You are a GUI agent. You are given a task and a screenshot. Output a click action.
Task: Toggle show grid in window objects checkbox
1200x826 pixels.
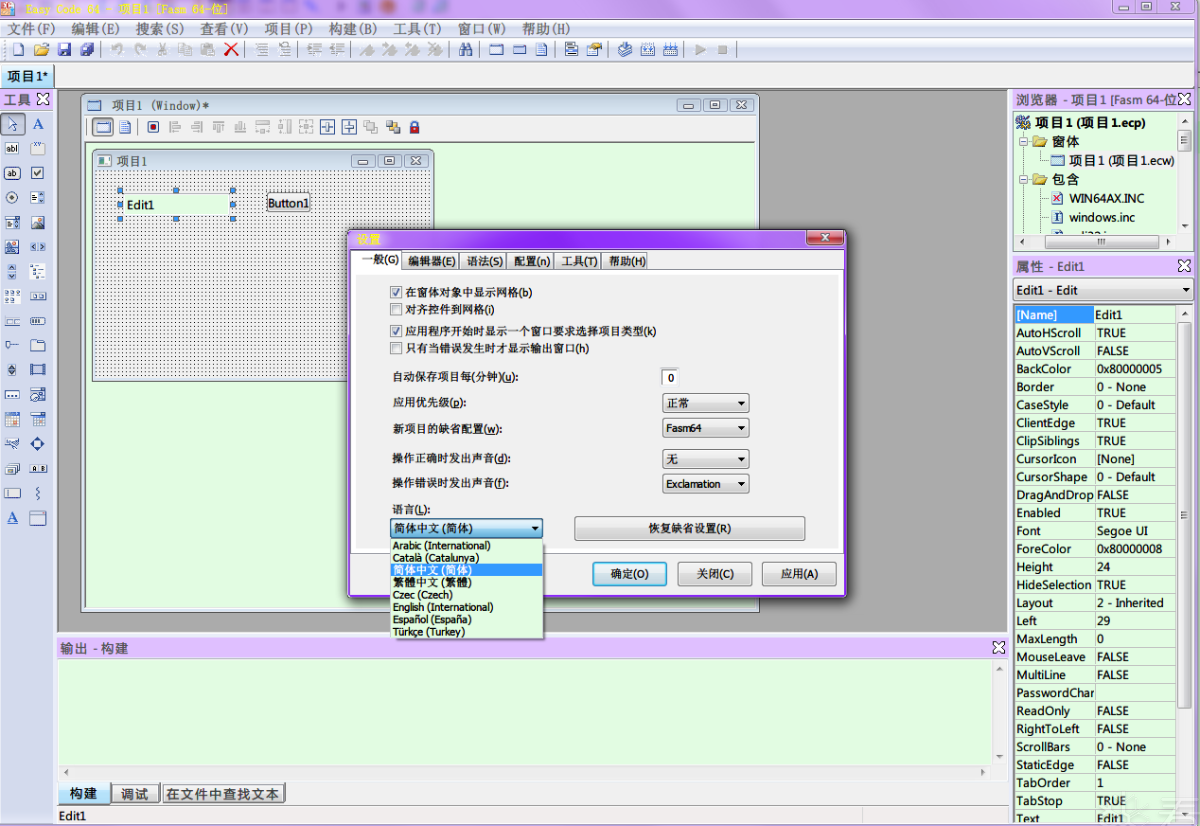coord(396,293)
